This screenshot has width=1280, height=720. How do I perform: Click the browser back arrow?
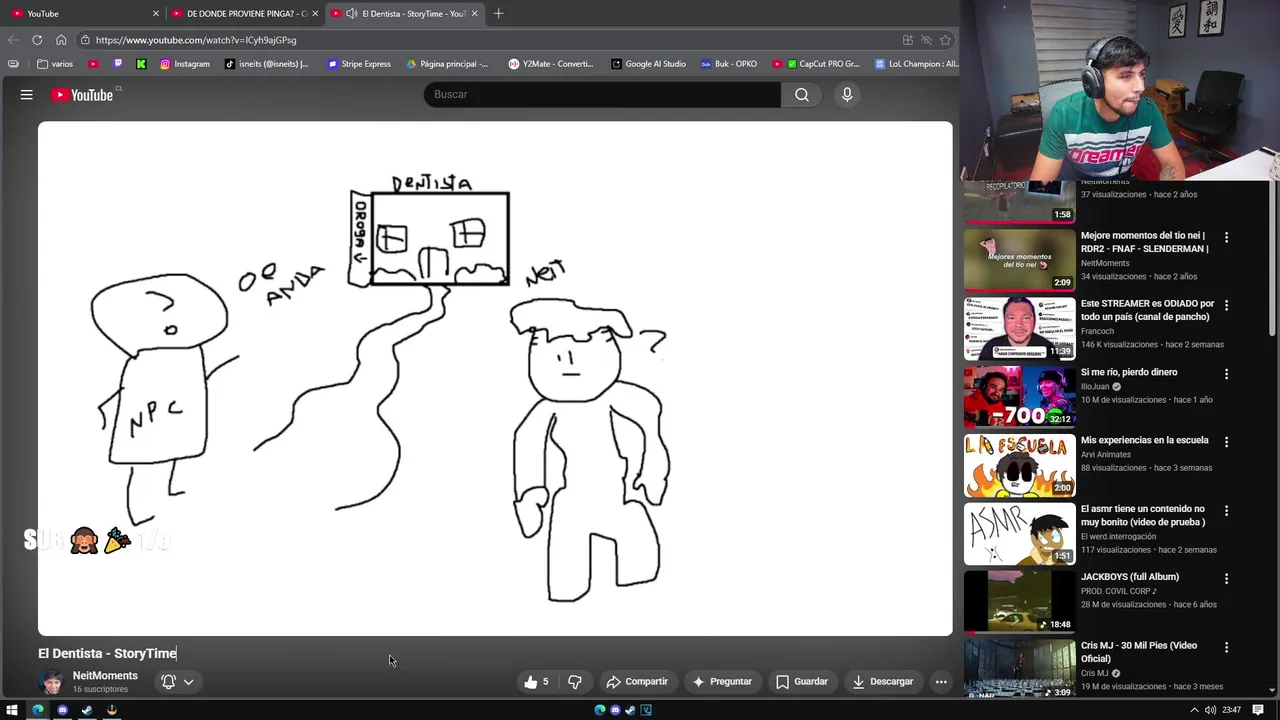[x=13, y=40]
